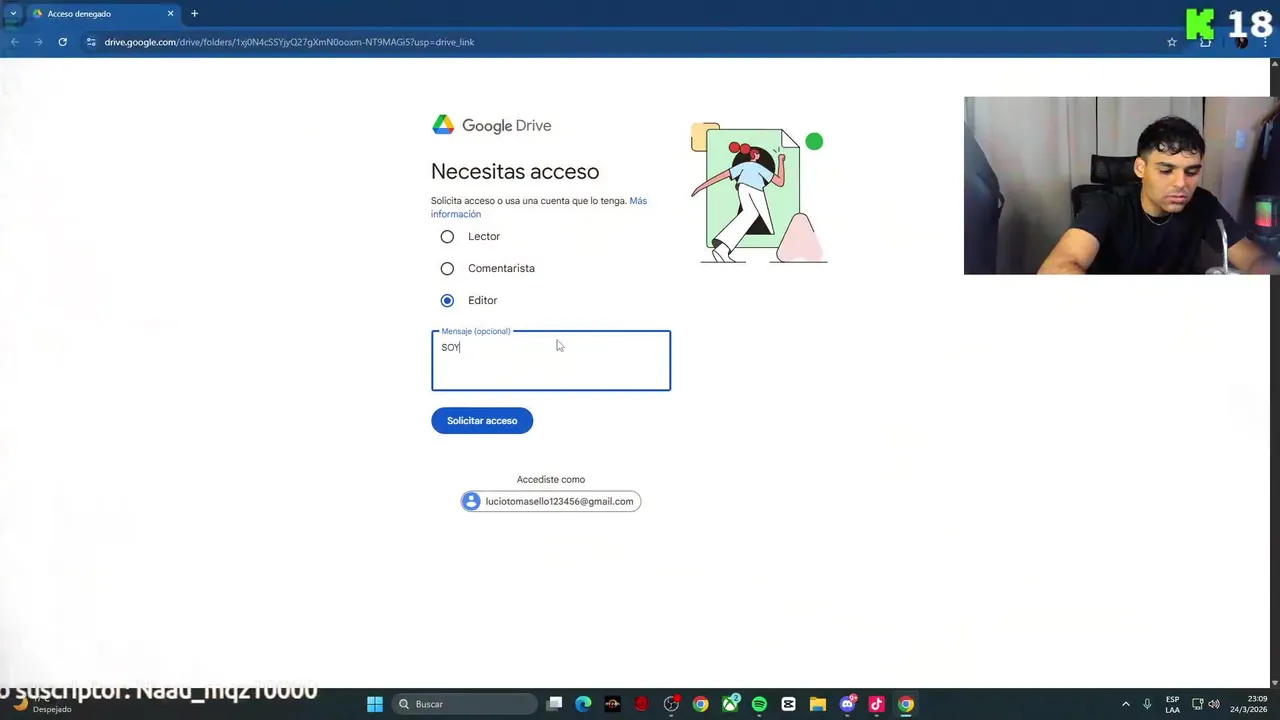Image resolution: width=1280 pixels, height=720 pixels.
Task: Close the Acceso denegado tab
Action: (x=170, y=14)
